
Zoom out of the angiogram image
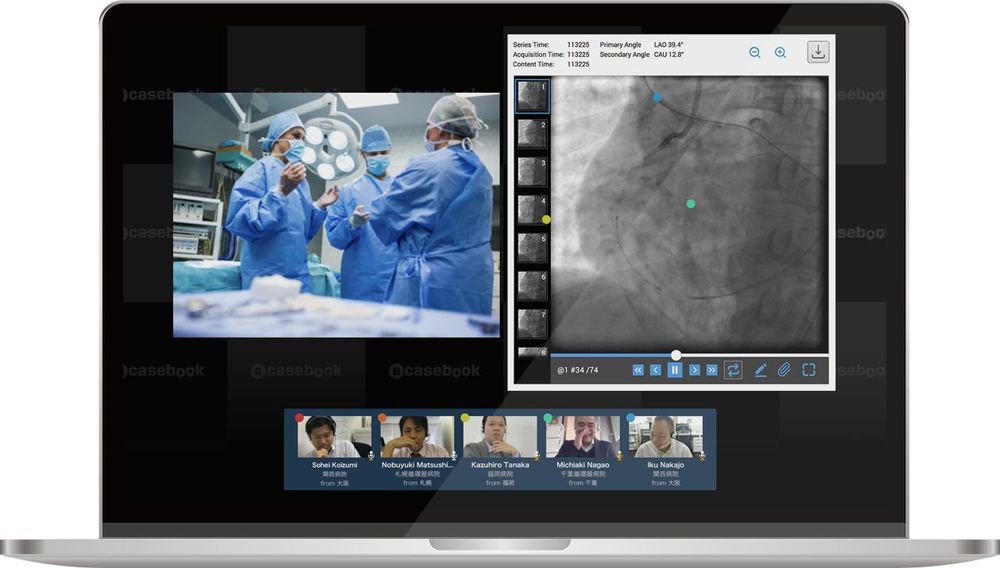(755, 53)
